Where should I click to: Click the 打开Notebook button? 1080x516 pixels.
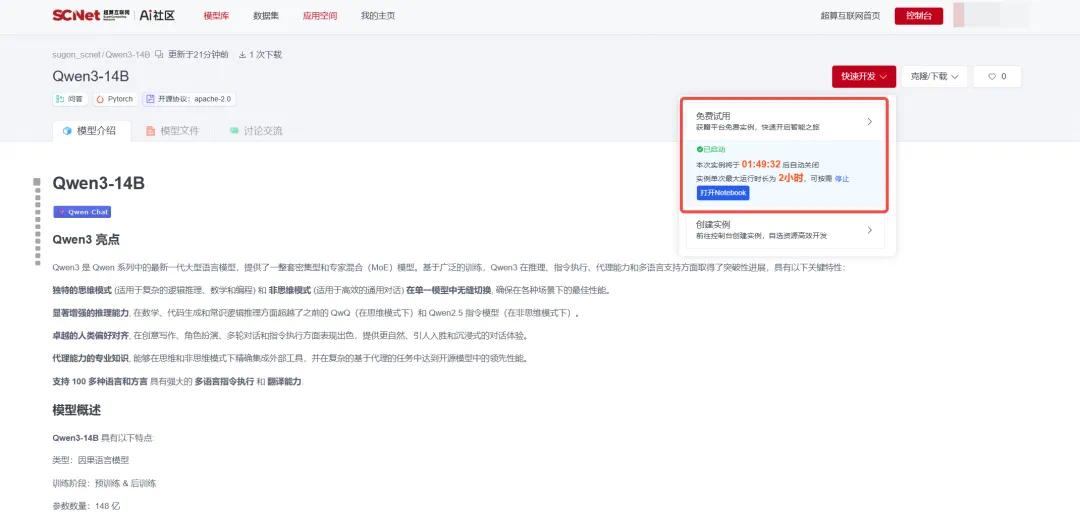point(722,193)
